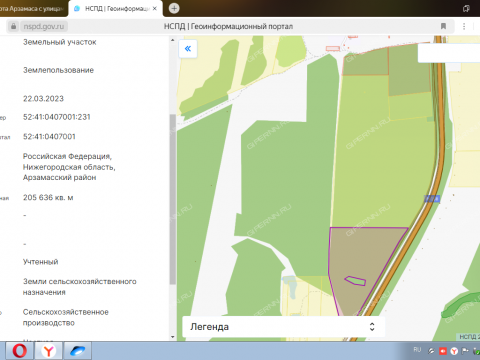Click the RU language indicator

coord(417,350)
